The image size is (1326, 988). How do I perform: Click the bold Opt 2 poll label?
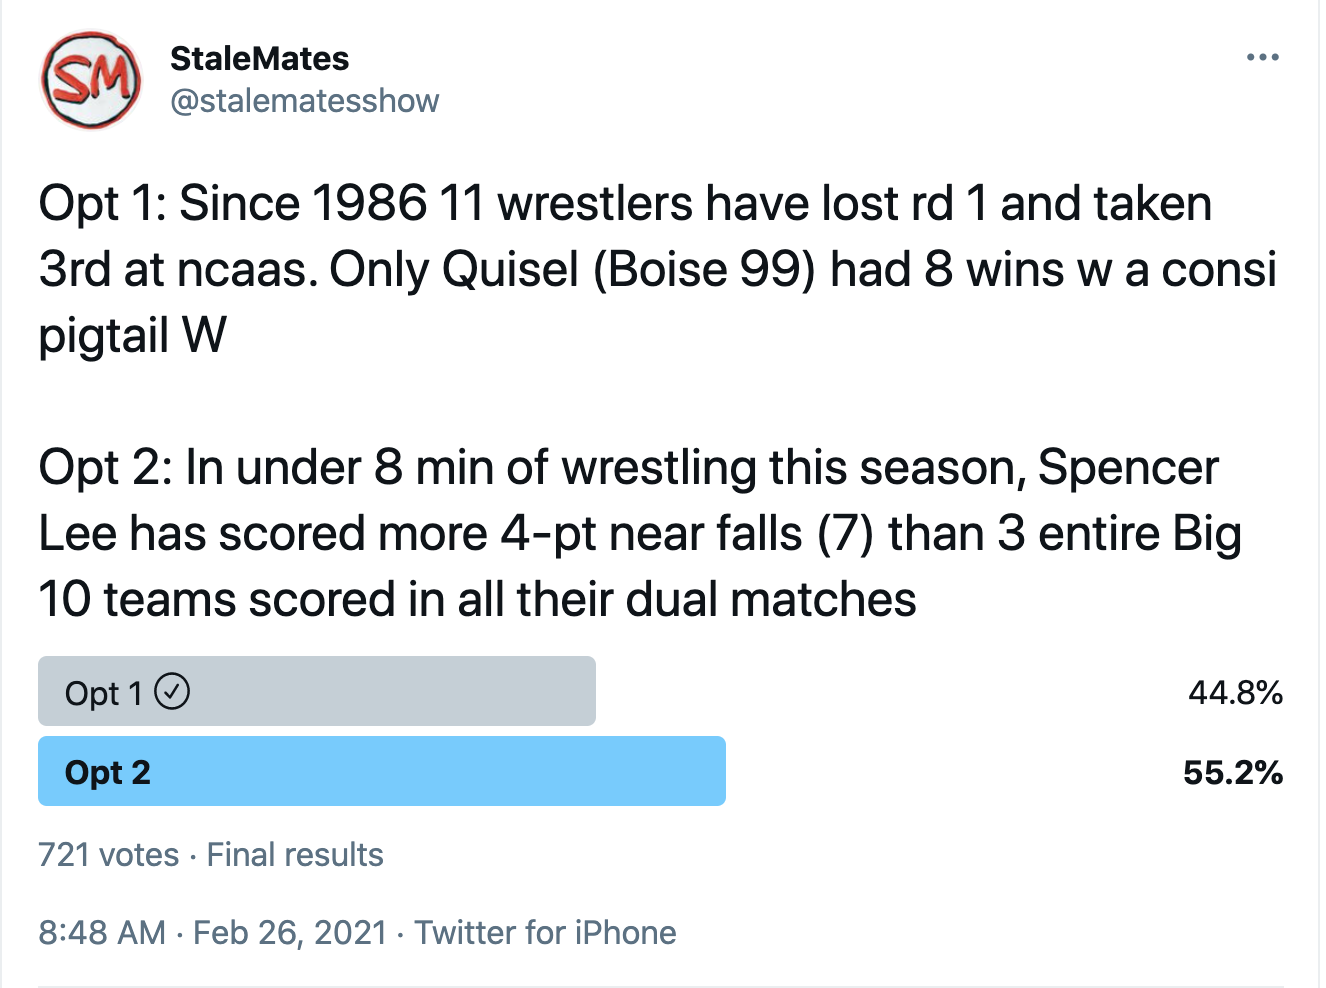(x=107, y=772)
